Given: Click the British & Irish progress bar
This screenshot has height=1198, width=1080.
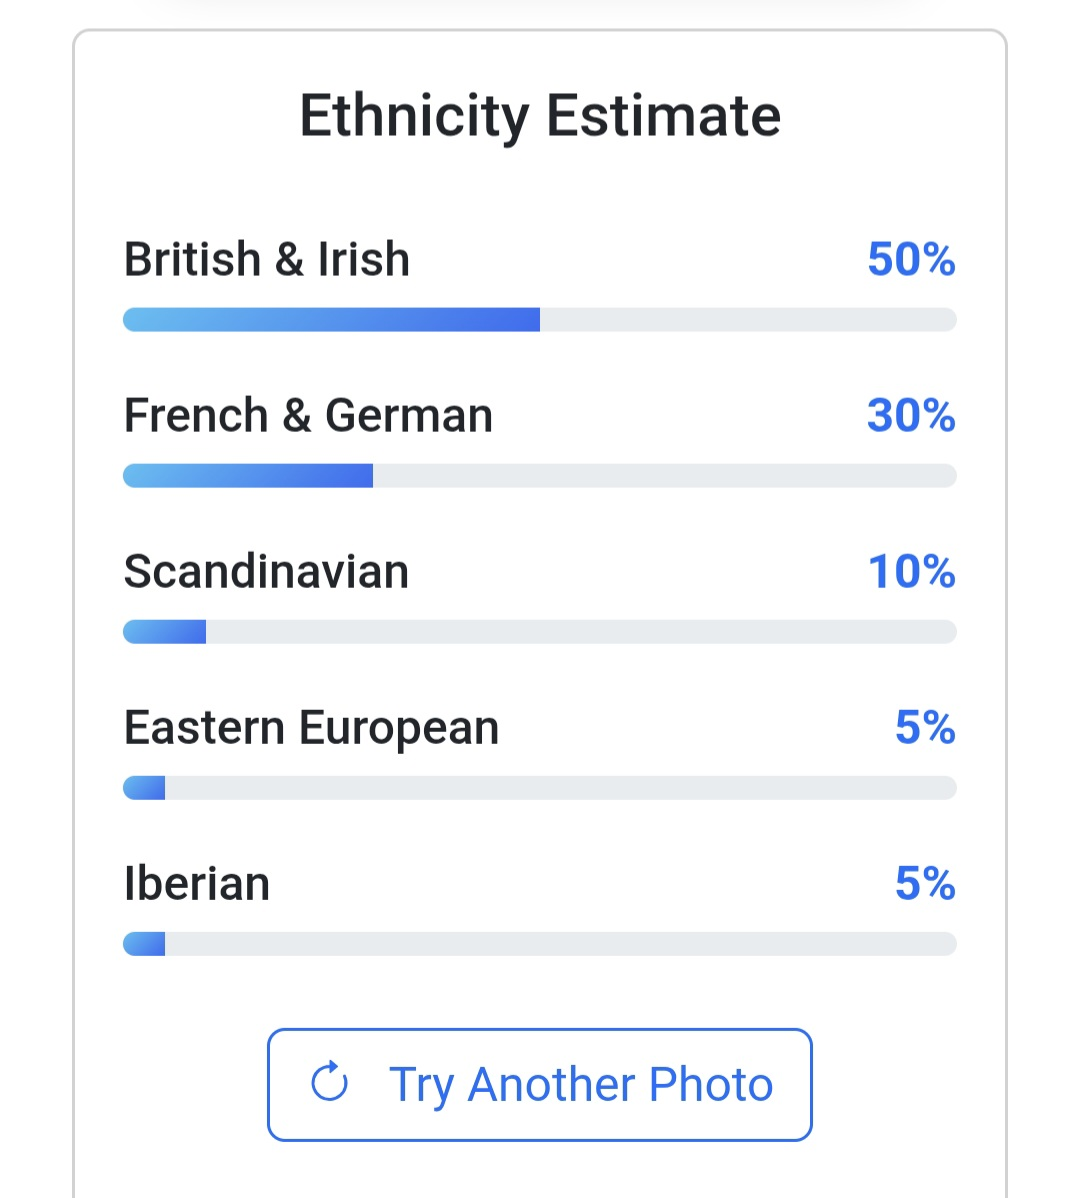Looking at the screenshot, I should coord(540,320).
